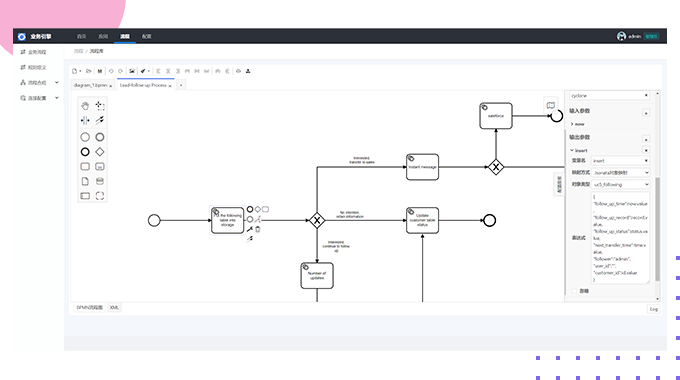This screenshot has width=680, height=380.
Task: Click the redo icon in toolbar
Action: [121, 71]
